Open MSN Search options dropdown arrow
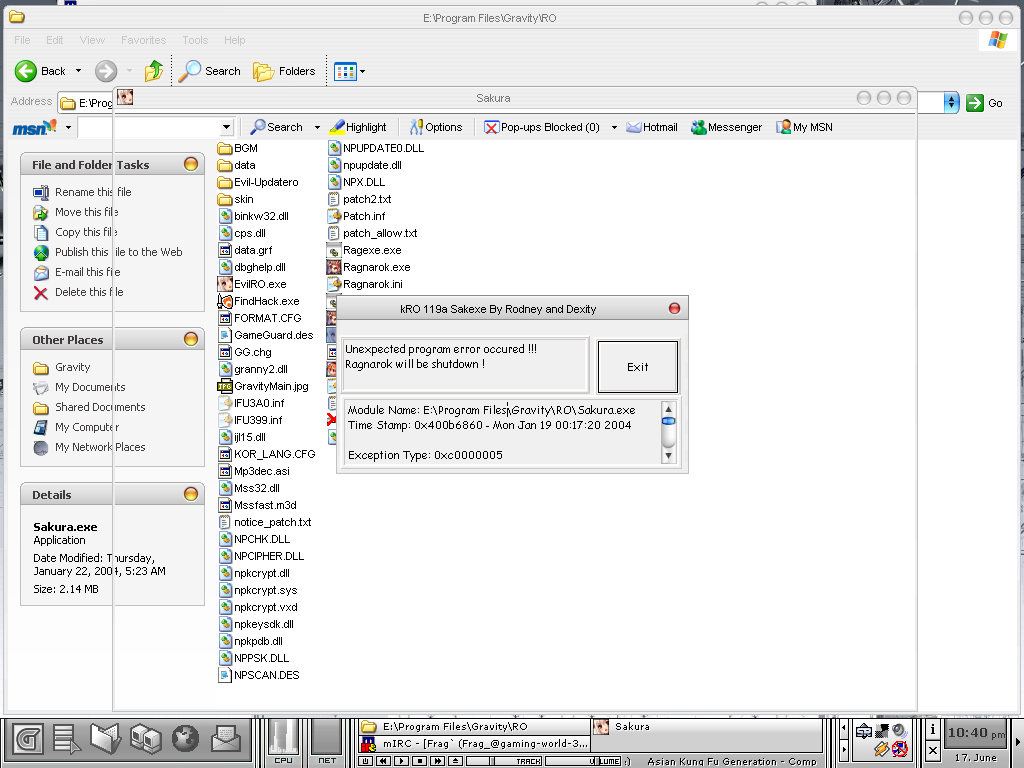This screenshot has height=768, width=1024. coord(317,127)
